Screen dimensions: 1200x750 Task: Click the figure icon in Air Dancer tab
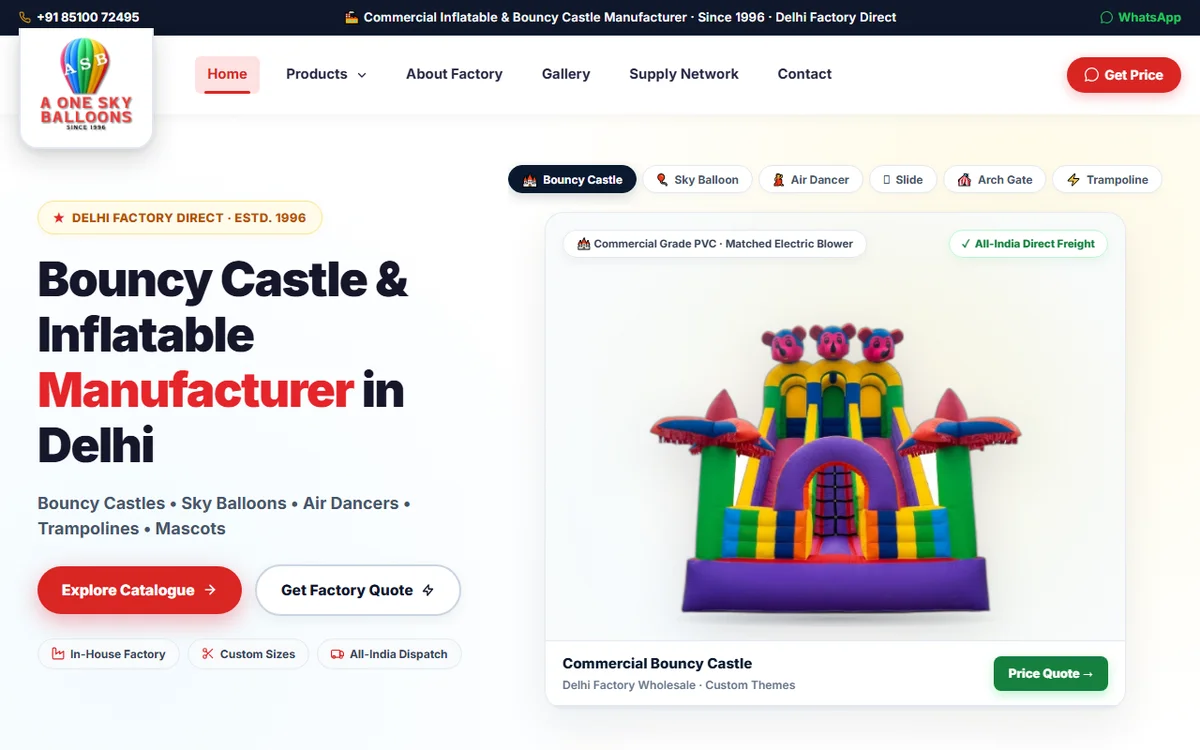(x=779, y=180)
